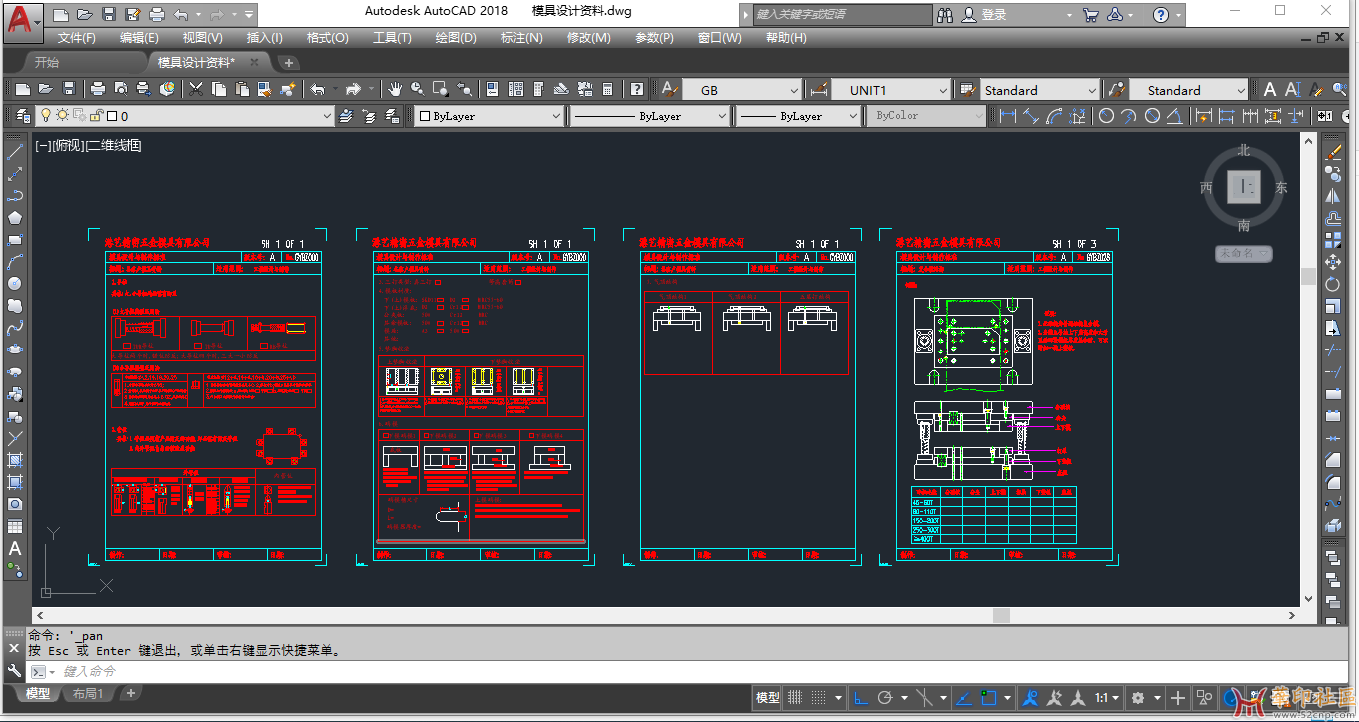Viewport: 1359px width, 722px height.
Task: Click the Autodesk App Store cart icon
Action: [1090, 15]
